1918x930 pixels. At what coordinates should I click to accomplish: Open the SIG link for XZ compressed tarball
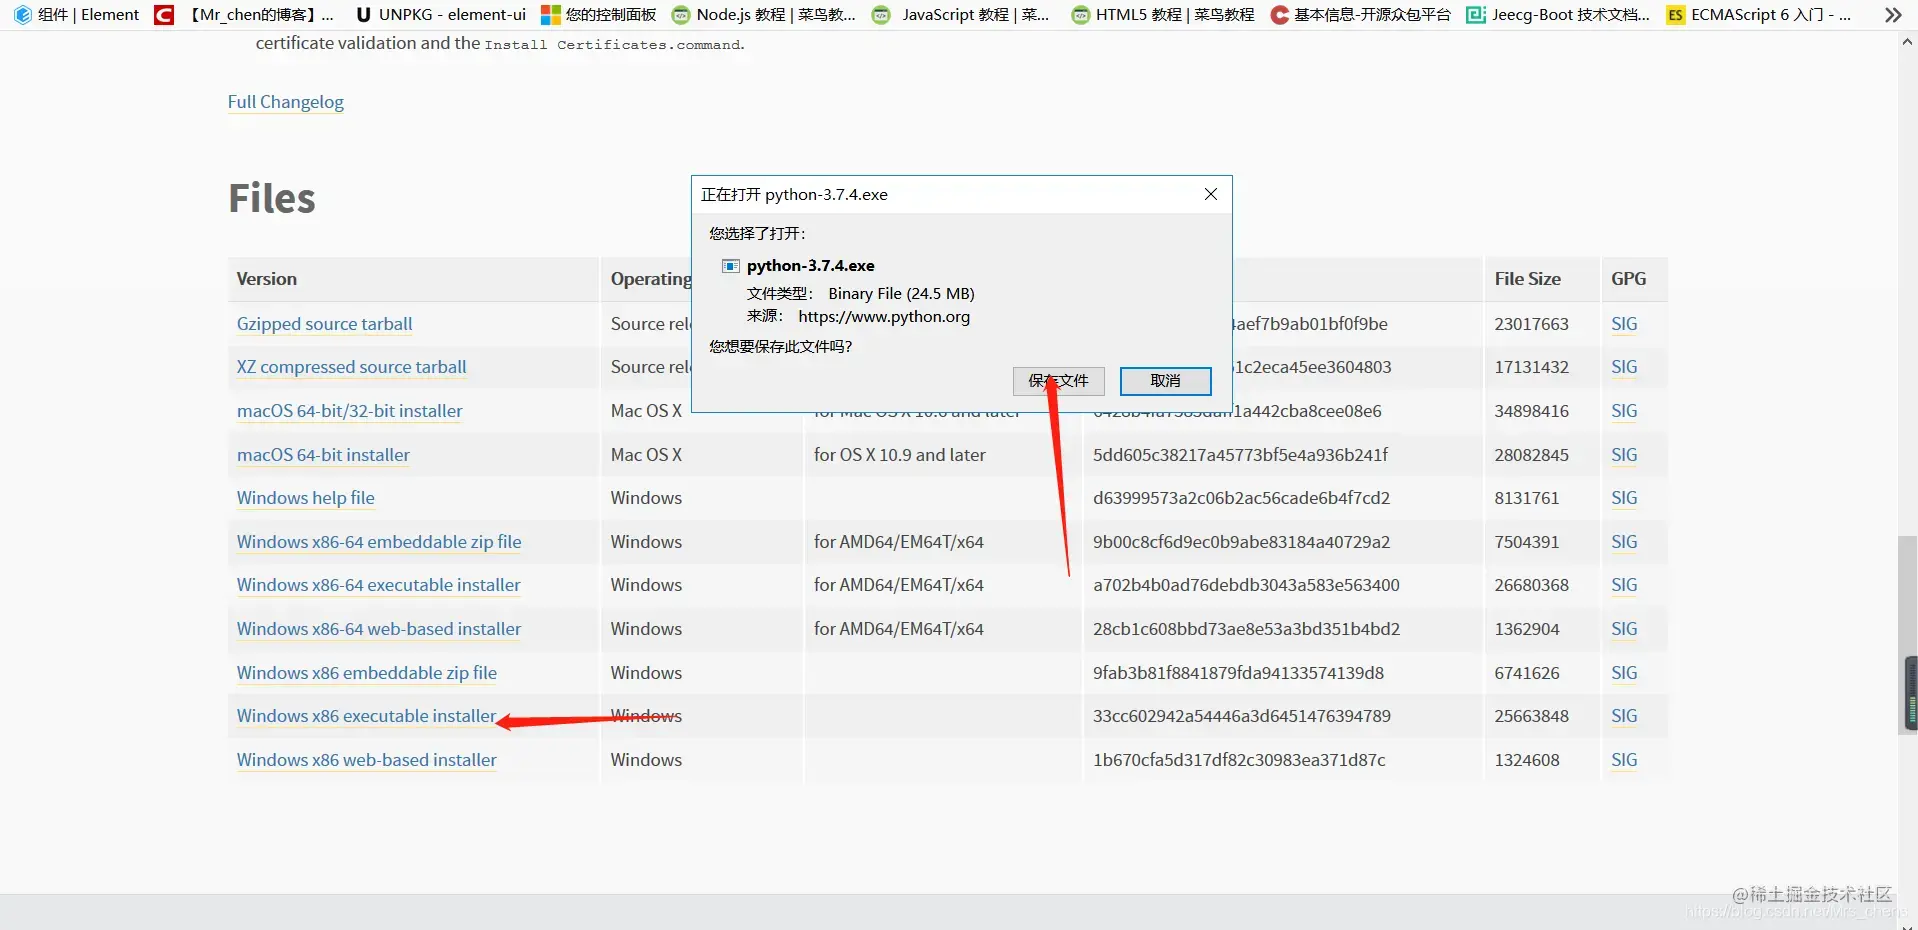(1624, 367)
